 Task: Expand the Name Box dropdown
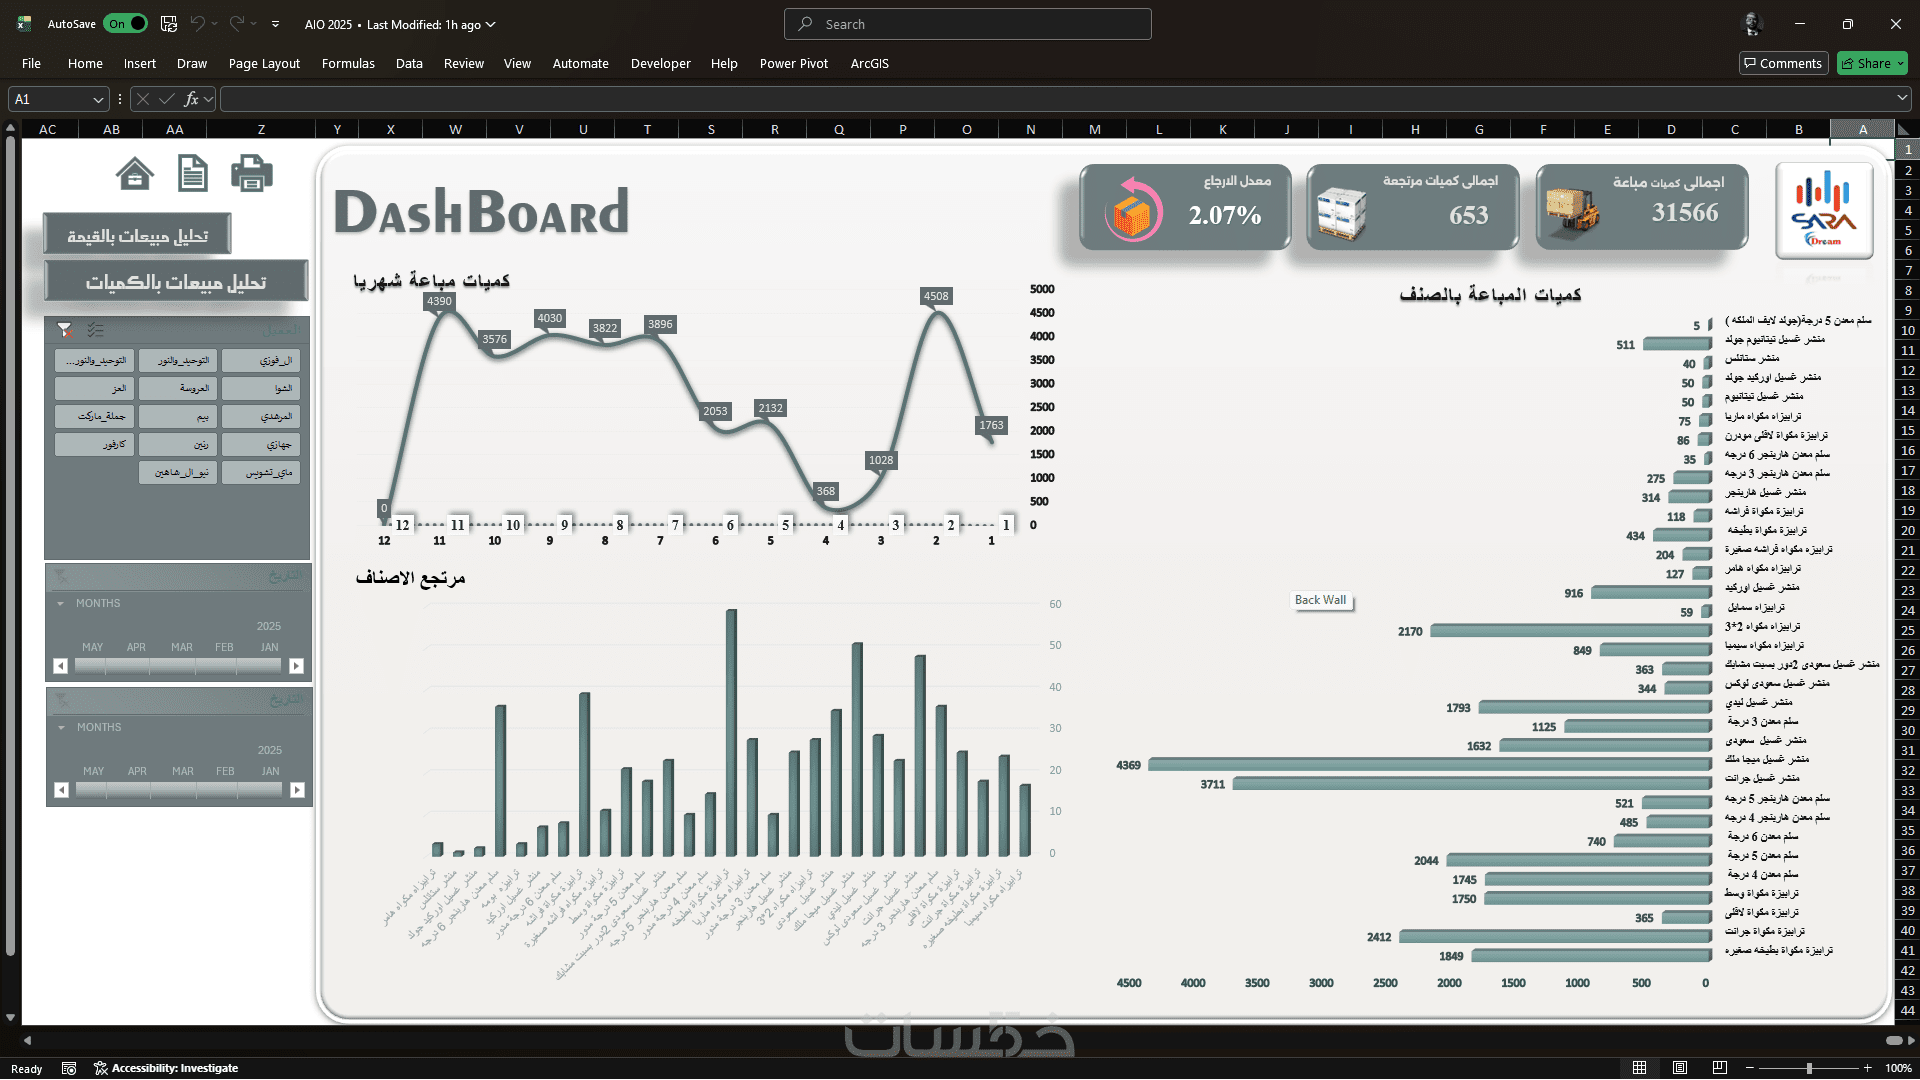98,99
